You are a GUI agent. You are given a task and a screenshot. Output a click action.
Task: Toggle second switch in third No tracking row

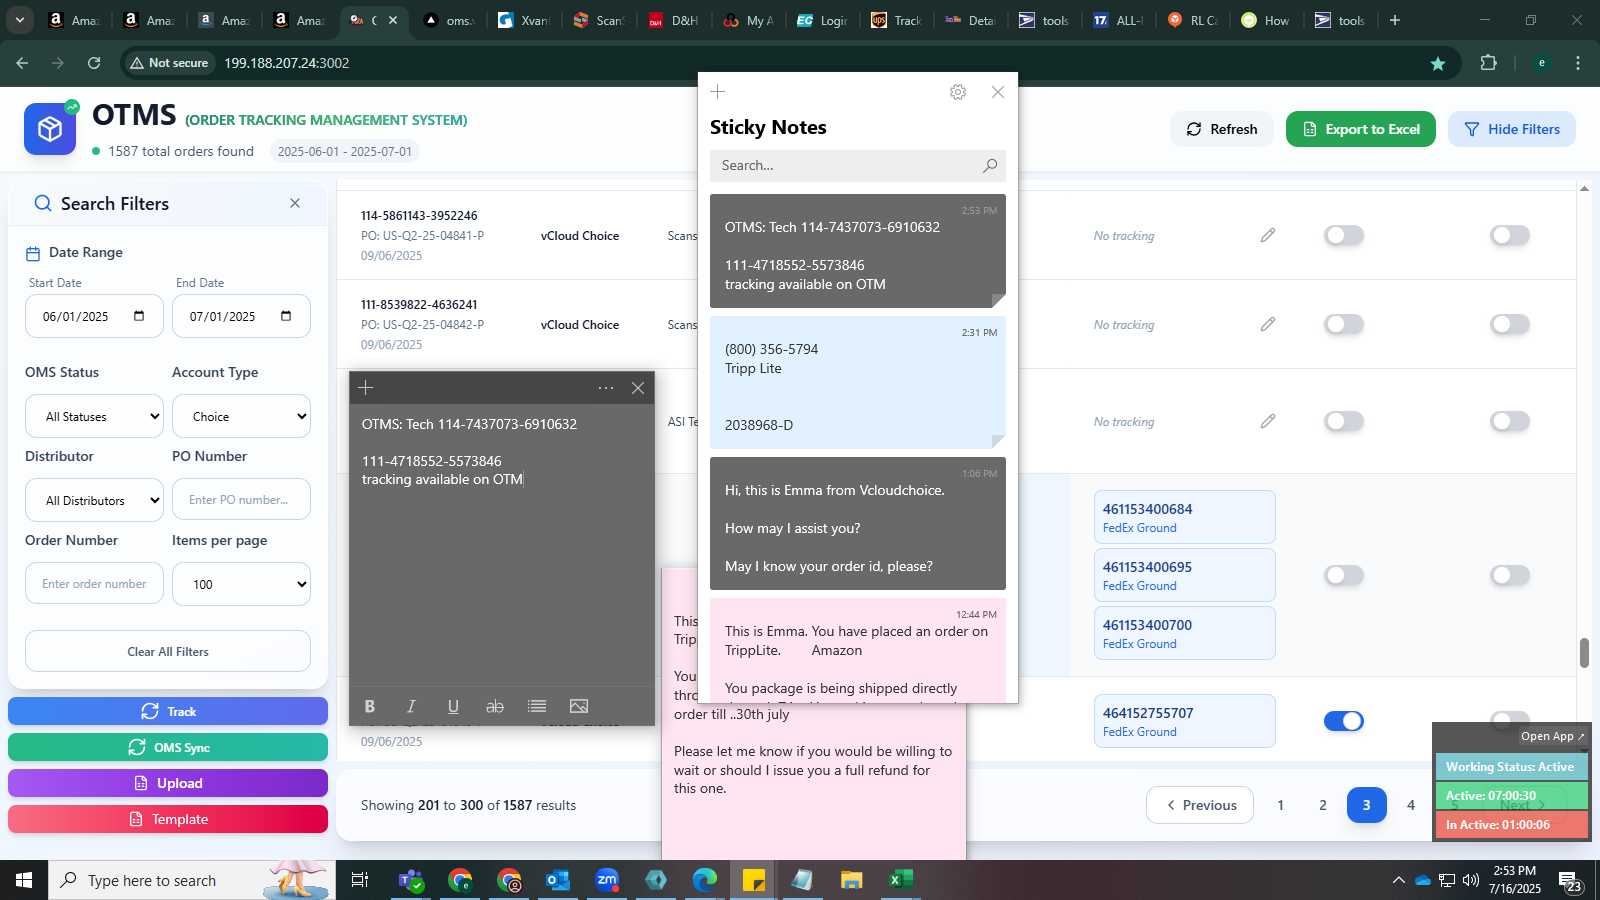coord(1510,421)
